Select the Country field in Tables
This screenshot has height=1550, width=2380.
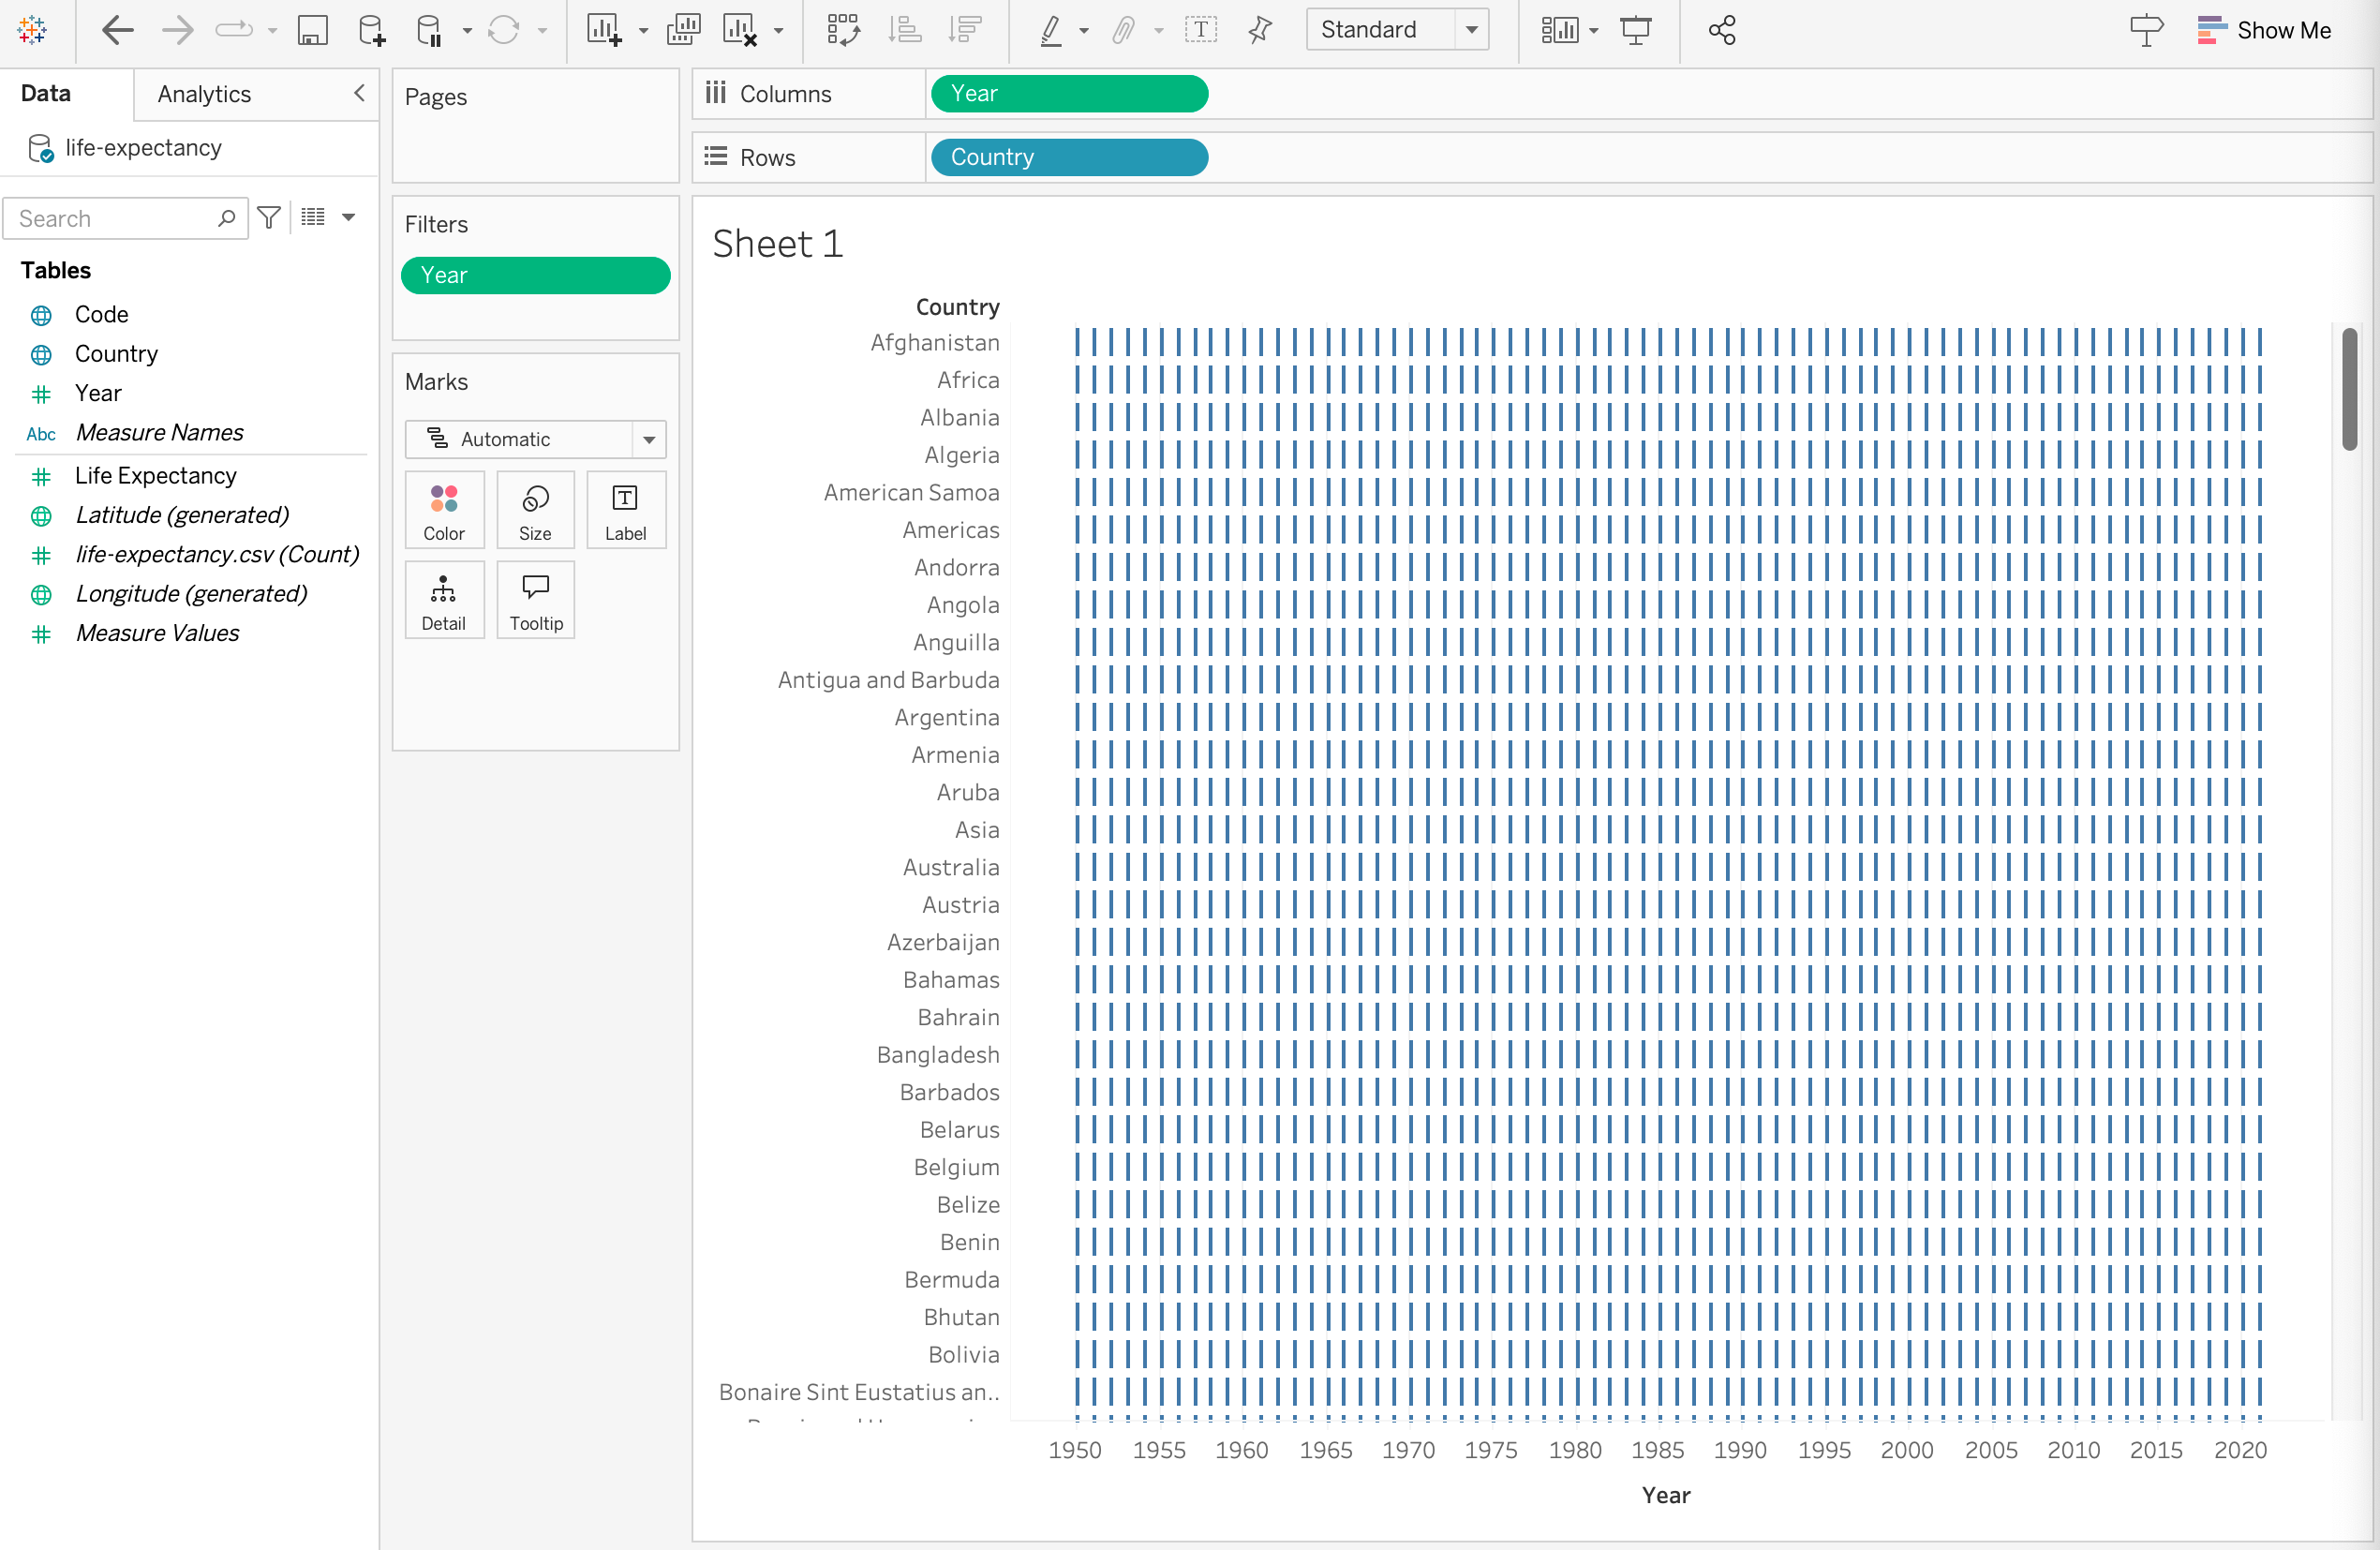pyautogui.click(x=116, y=354)
